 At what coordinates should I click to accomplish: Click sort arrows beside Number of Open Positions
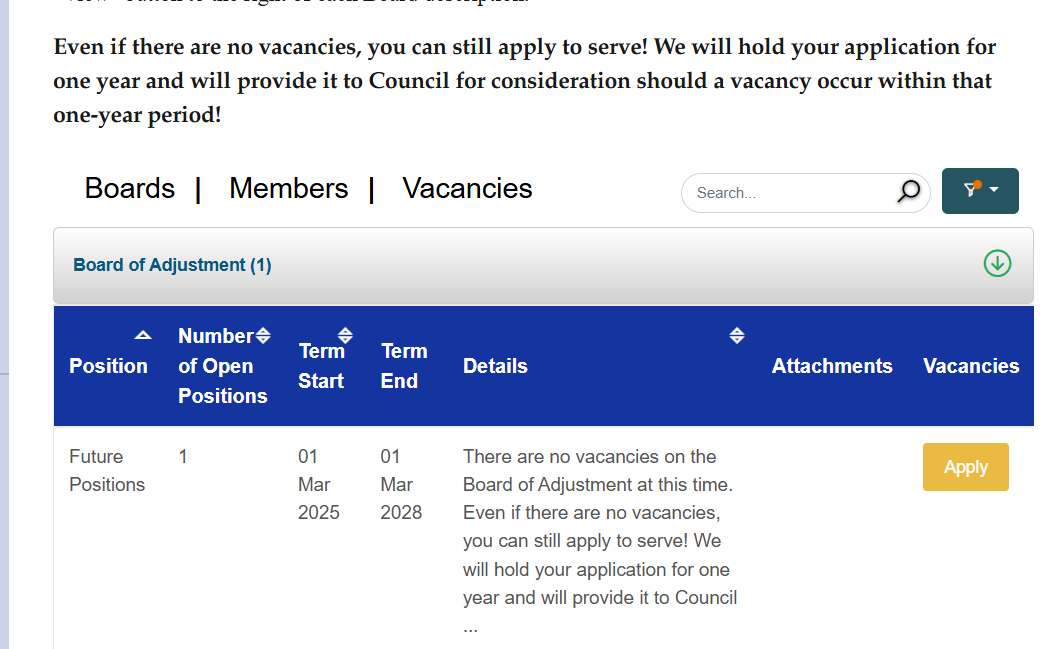(x=263, y=335)
